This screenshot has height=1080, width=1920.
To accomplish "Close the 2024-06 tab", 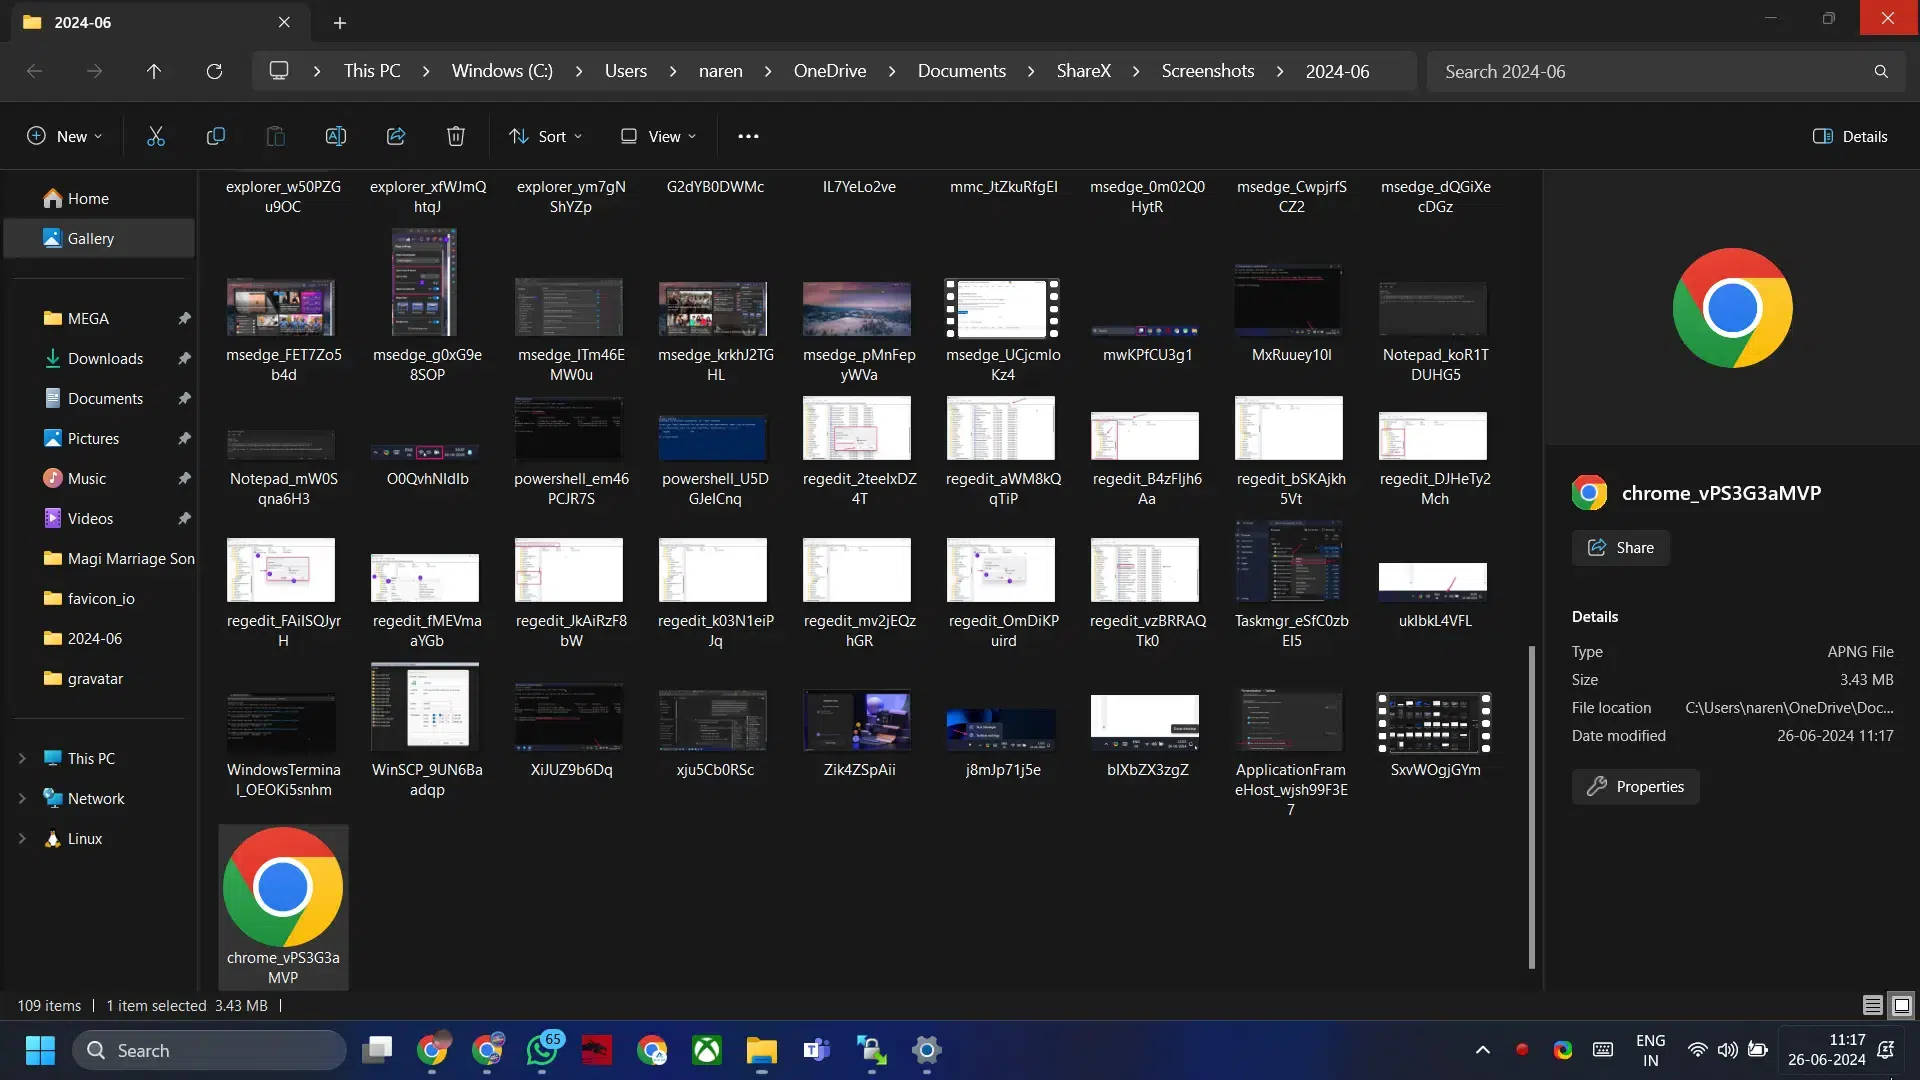I will (284, 22).
